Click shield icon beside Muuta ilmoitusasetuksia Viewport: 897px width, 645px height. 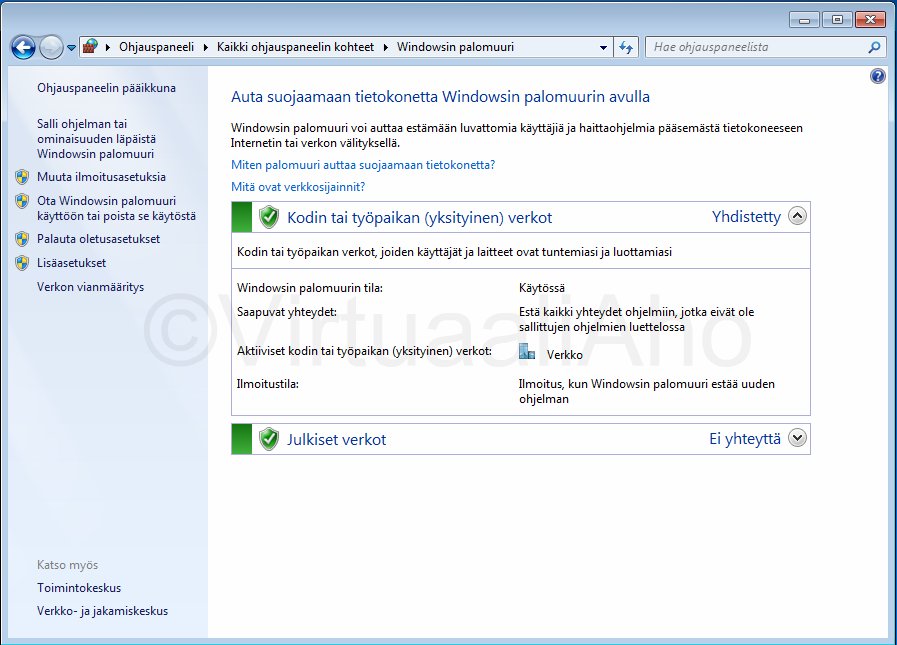22,177
